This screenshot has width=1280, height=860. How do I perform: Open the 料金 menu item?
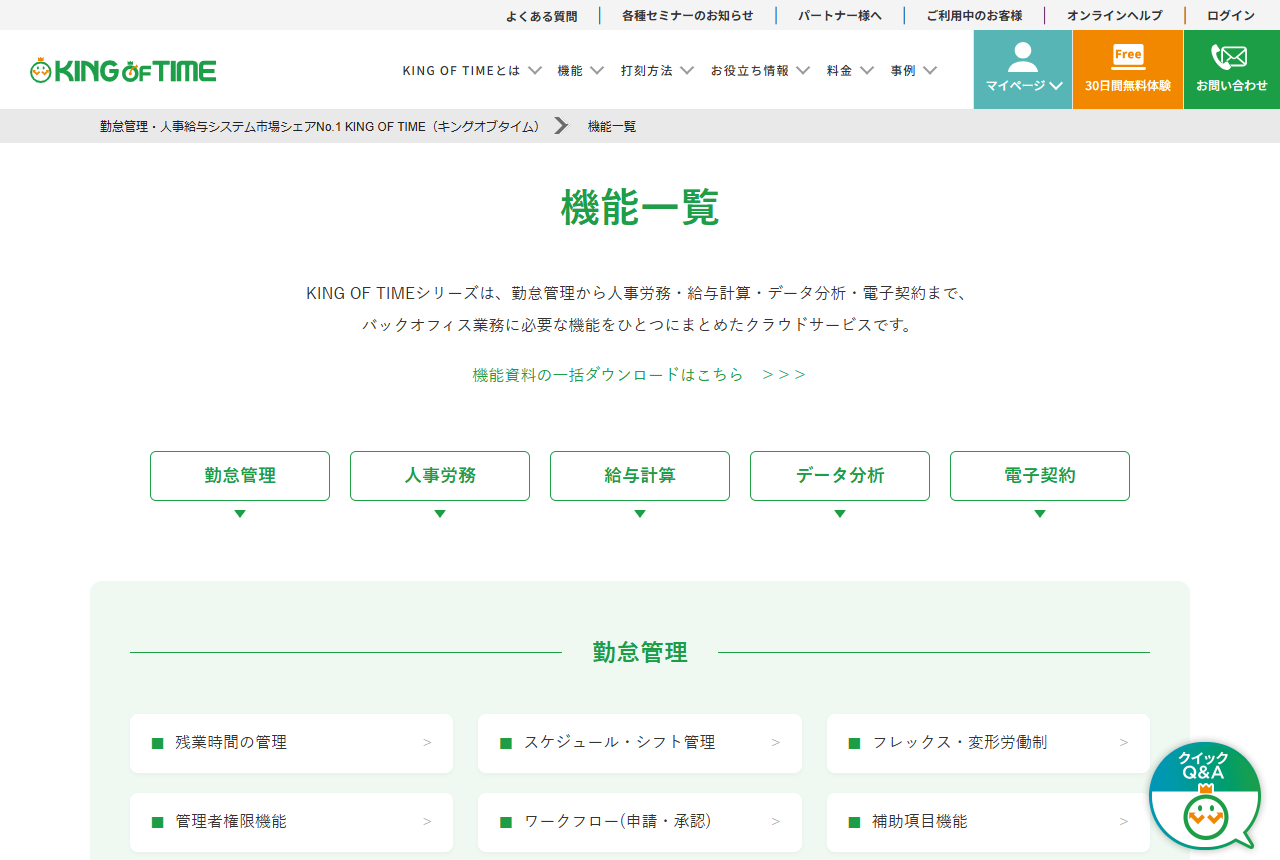pyautogui.click(x=840, y=71)
